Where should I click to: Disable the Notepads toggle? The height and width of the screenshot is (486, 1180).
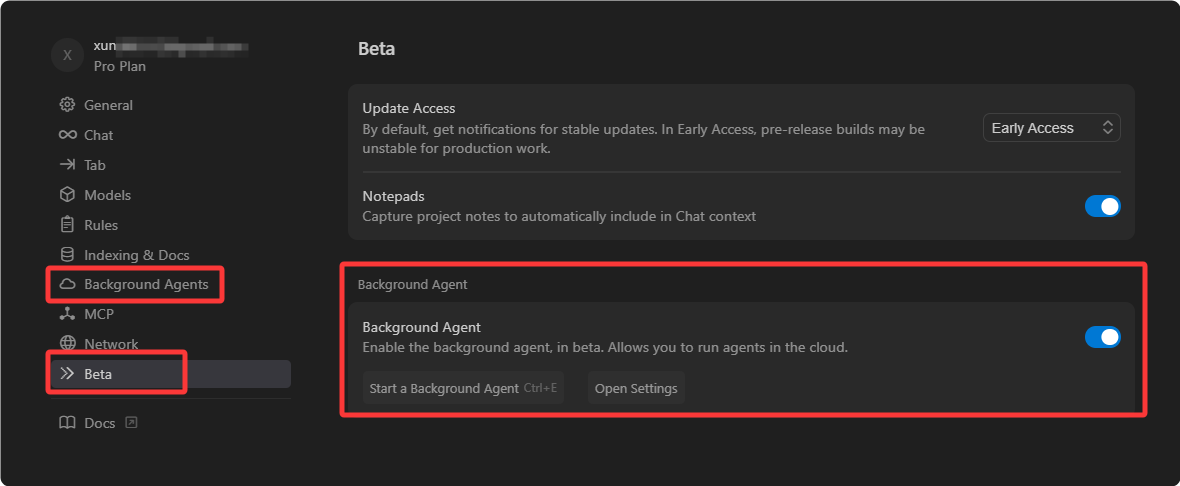[x=1102, y=206]
